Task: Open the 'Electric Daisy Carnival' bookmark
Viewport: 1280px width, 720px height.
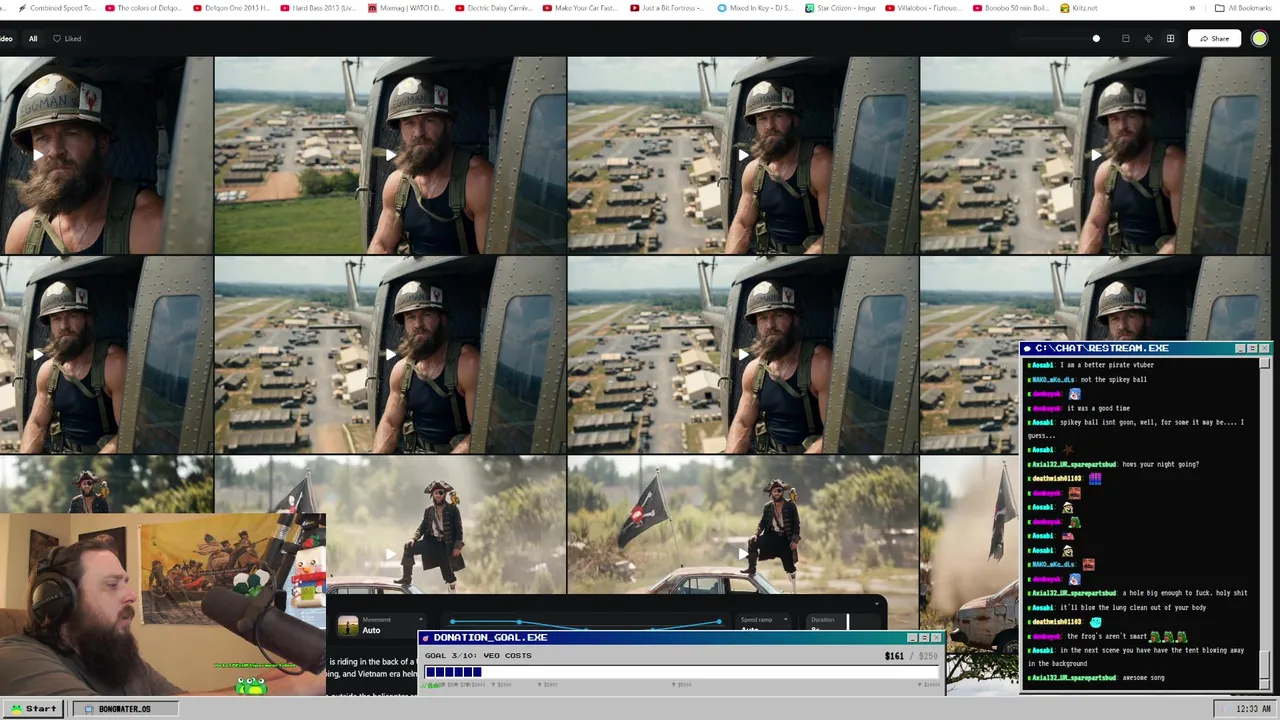Action: click(493, 8)
